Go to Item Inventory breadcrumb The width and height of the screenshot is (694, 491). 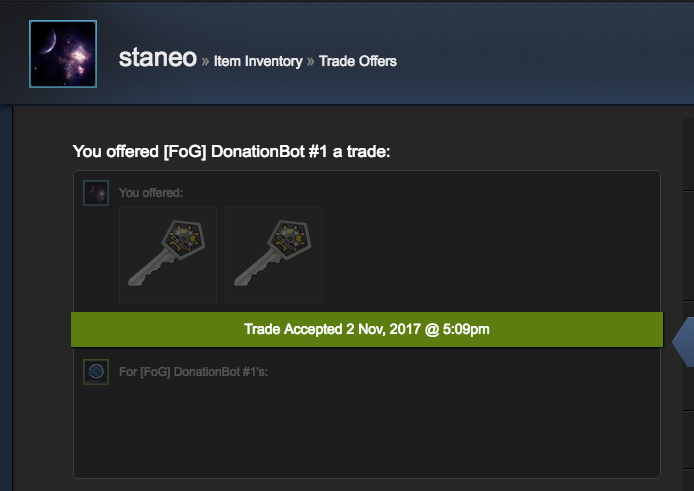coord(258,61)
